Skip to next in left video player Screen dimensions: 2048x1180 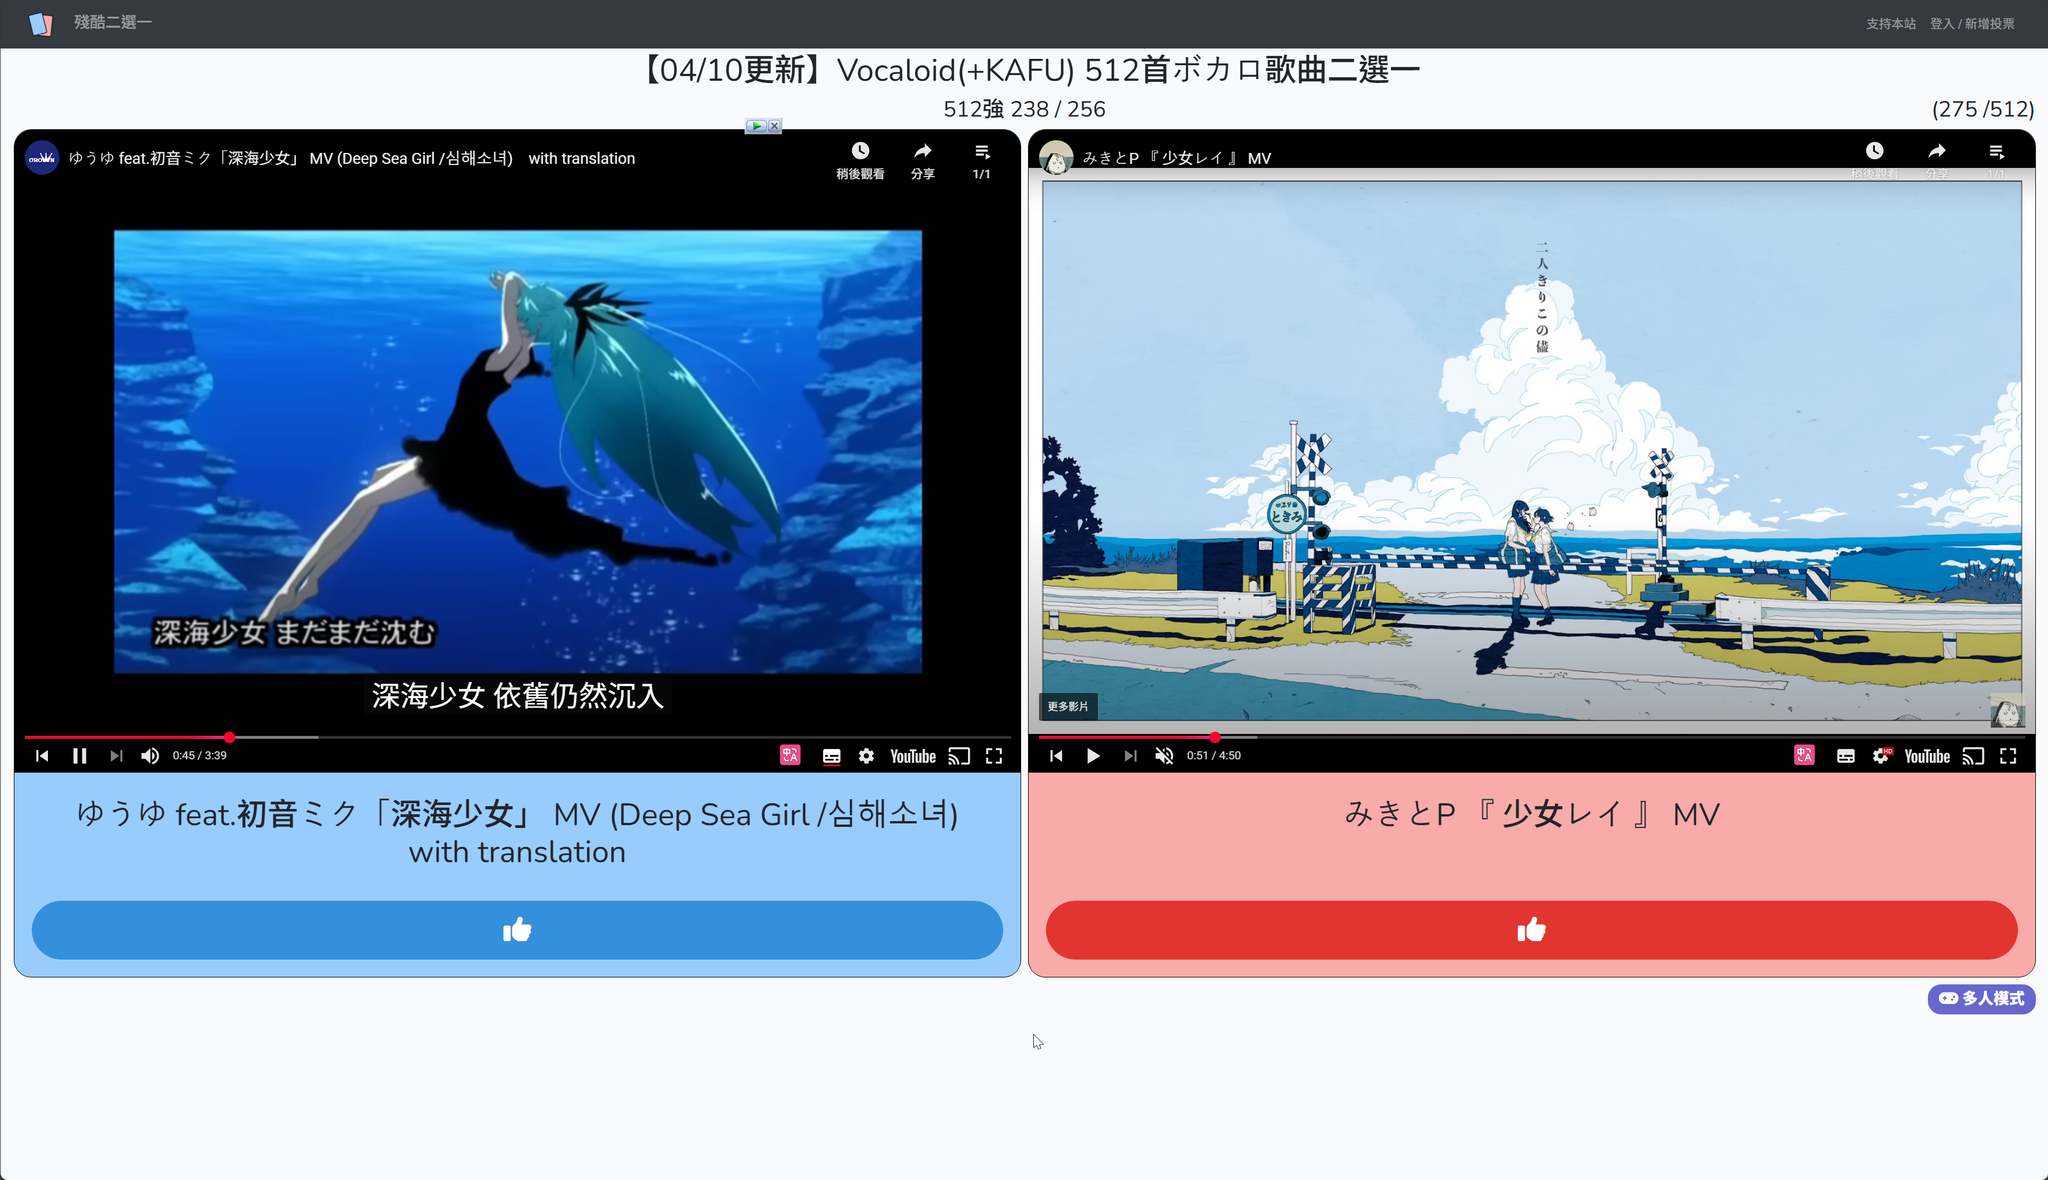(x=116, y=756)
